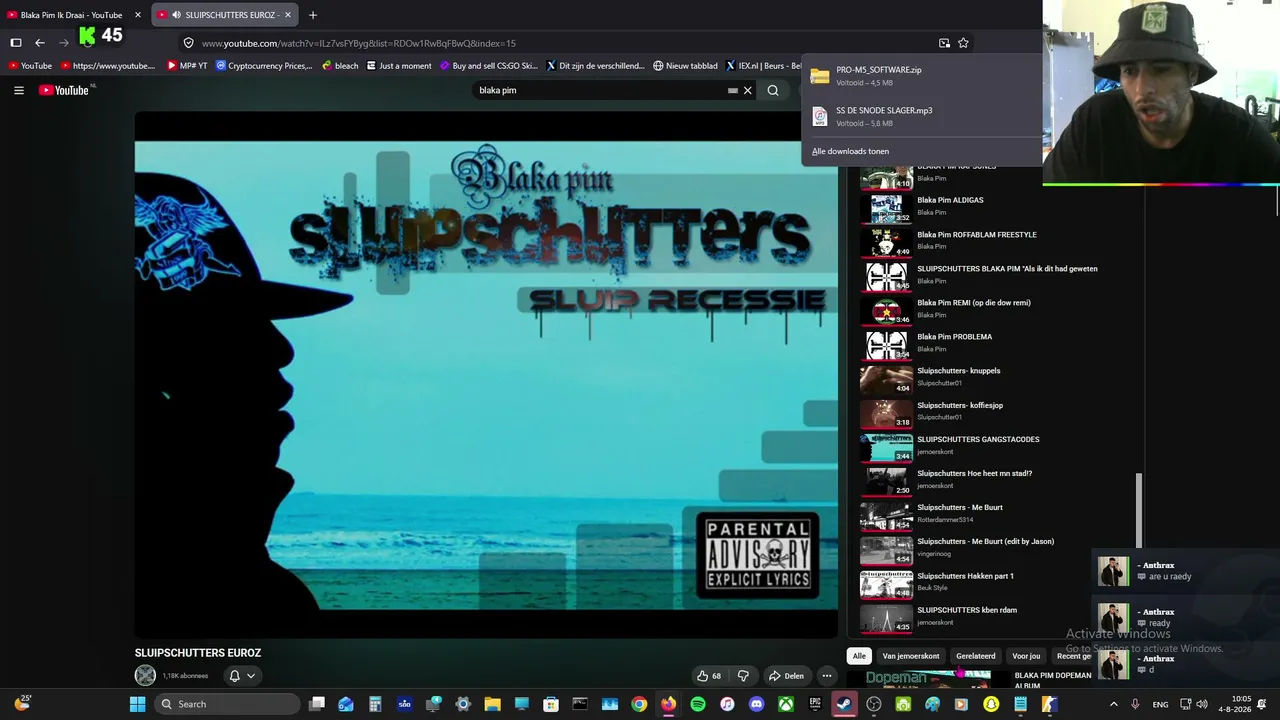
Task: Open Epic Games Launcher from taskbar
Action: click(815, 704)
